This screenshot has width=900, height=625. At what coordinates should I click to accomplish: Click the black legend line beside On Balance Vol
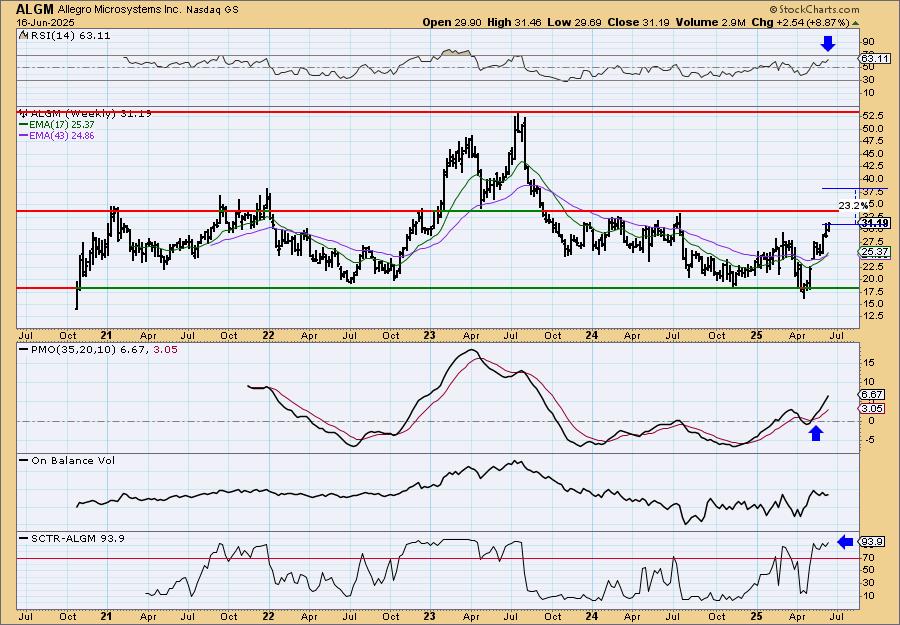24,460
